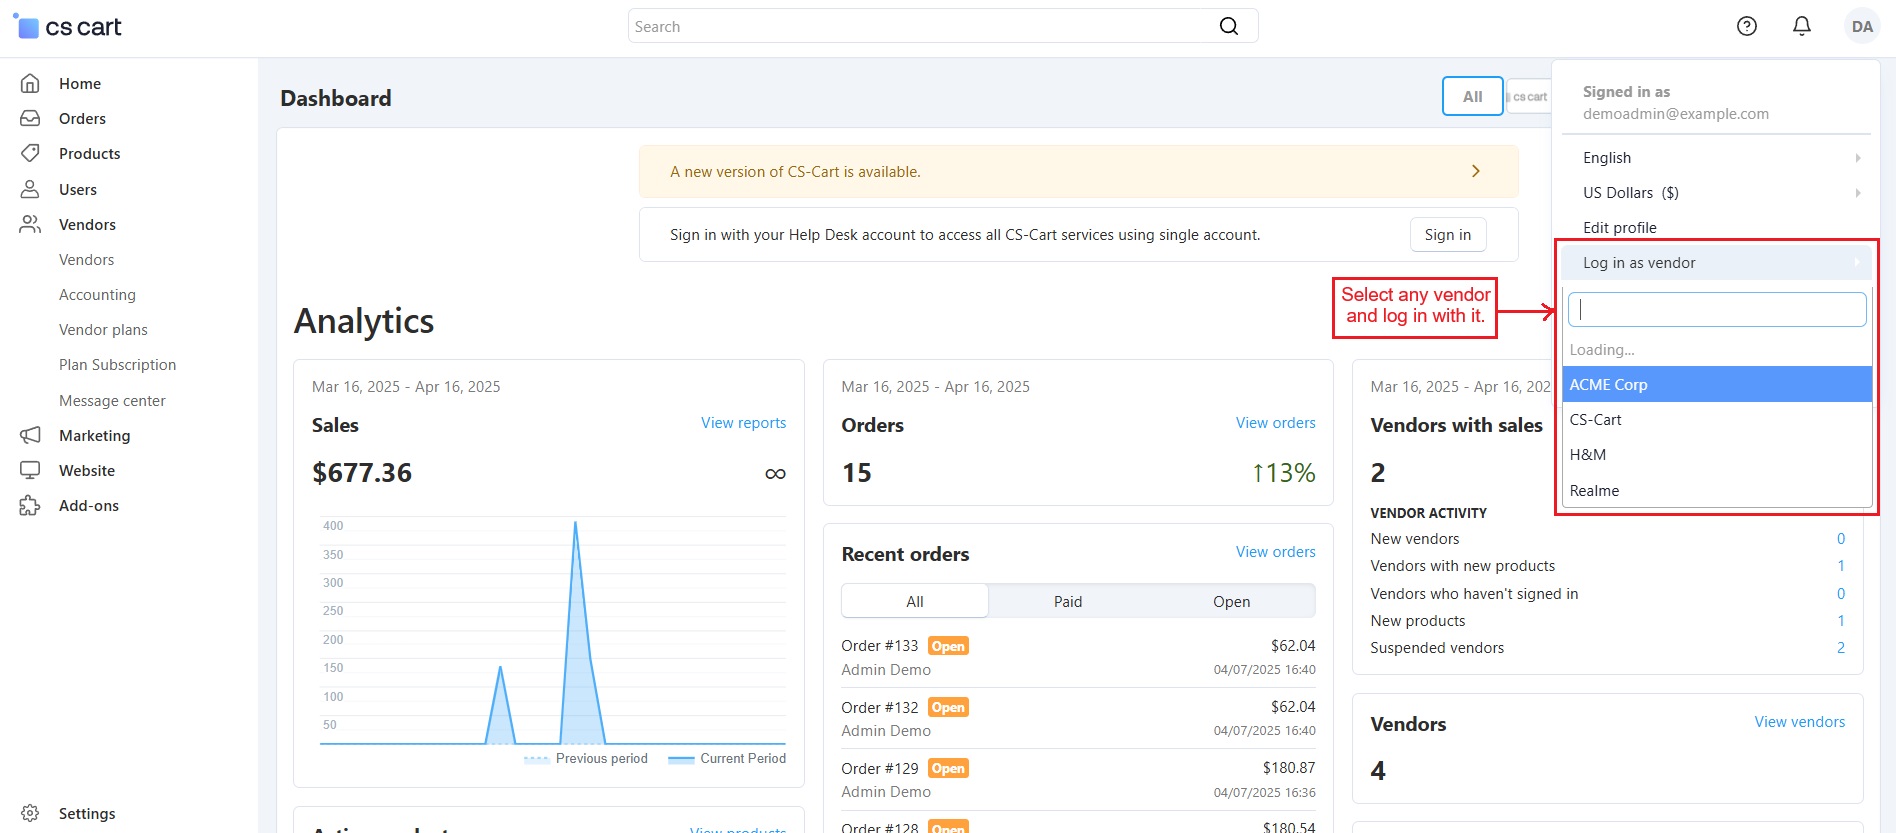Switch recent orders to Open filter
Image resolution: width=1896 pixels, height=833 pixels.
1231,602
